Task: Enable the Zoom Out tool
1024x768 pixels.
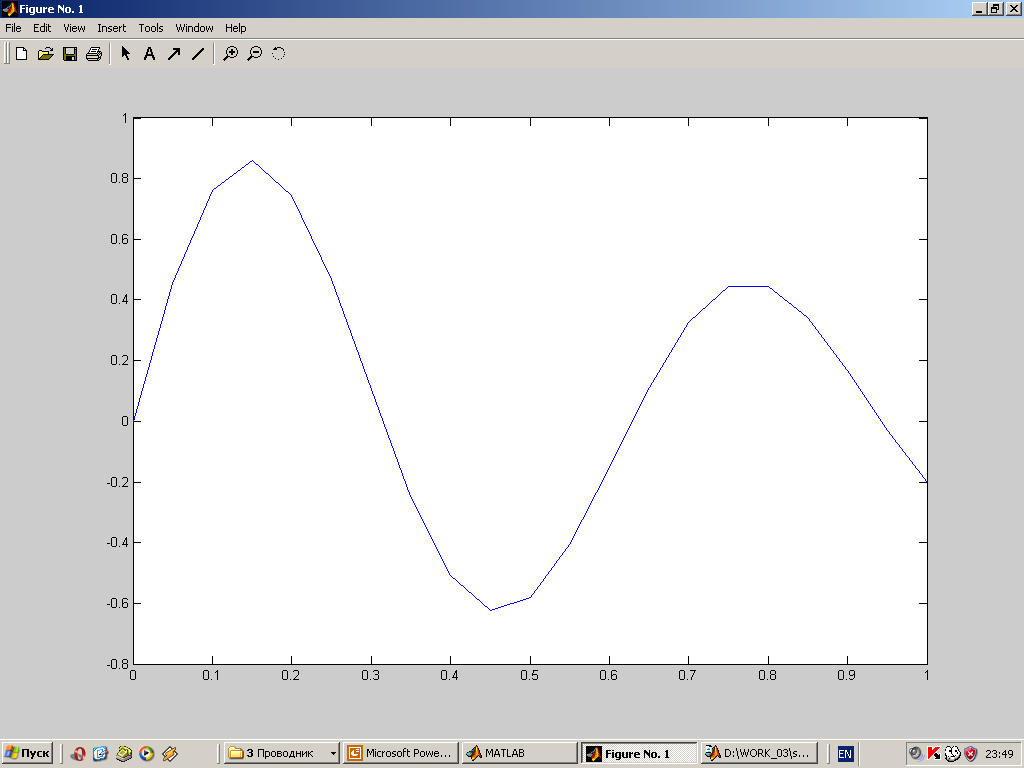Action: coord(255,54)
